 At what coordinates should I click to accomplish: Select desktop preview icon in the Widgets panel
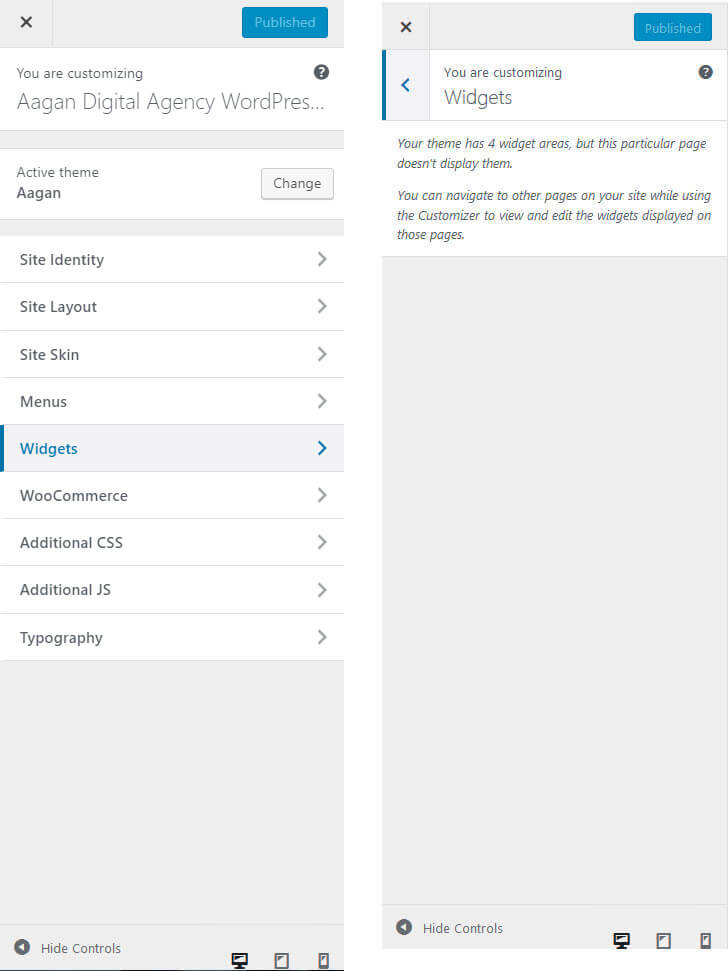point(622,941)
